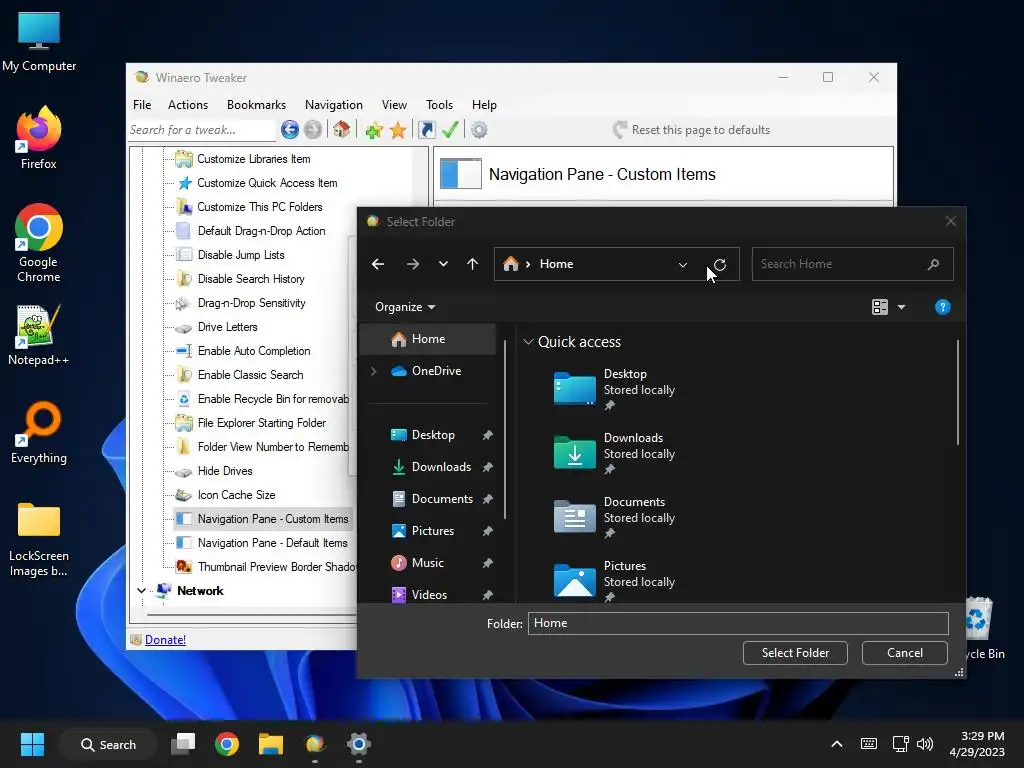Open the Tools menu
Image resolution: width=1024 pixels, height=768 pixels.
pyautogui.click(x=440, y=104)
